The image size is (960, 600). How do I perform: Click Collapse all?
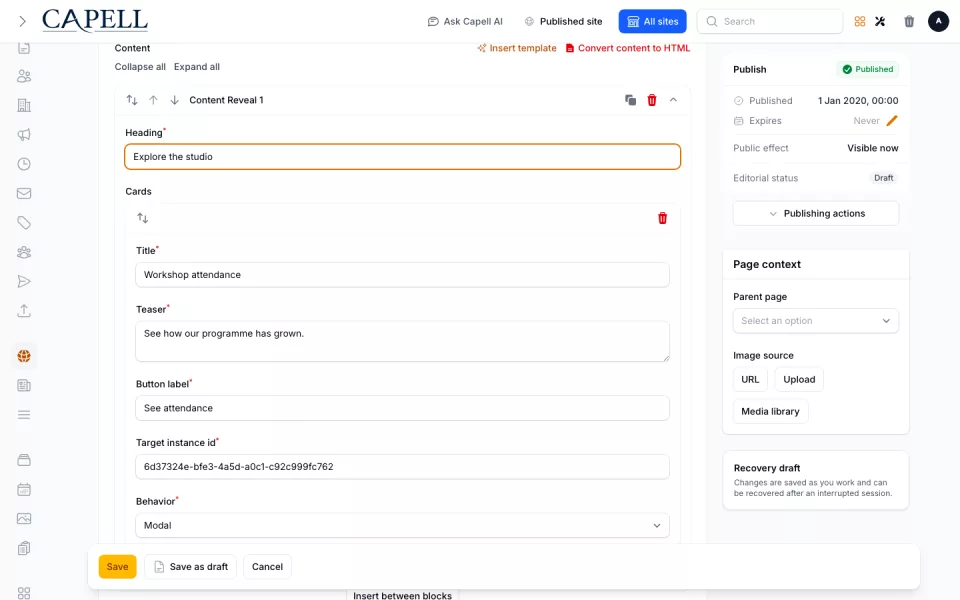[140, 67]
